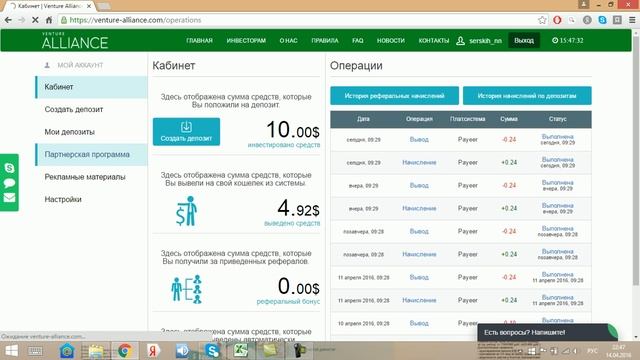
Task: Click the Платсистема column header
Action: coord(468,119)
